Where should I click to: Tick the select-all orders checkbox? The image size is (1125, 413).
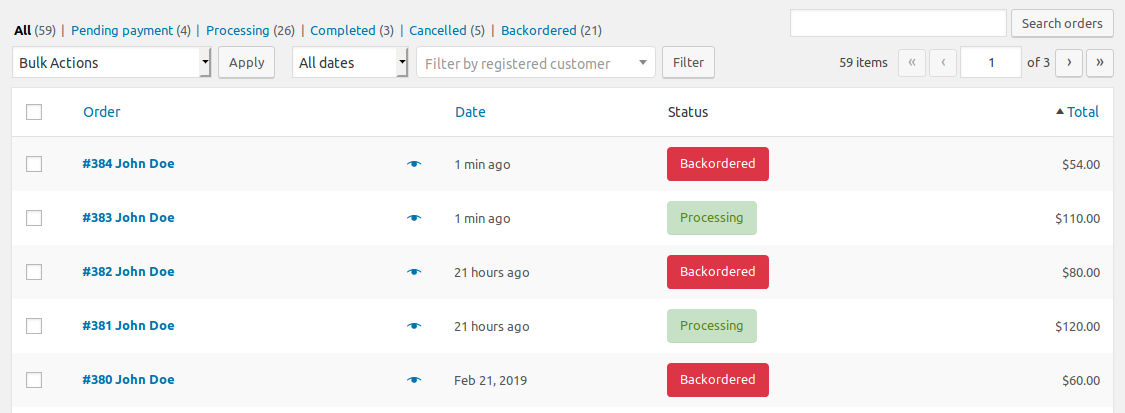coord(34,112)
